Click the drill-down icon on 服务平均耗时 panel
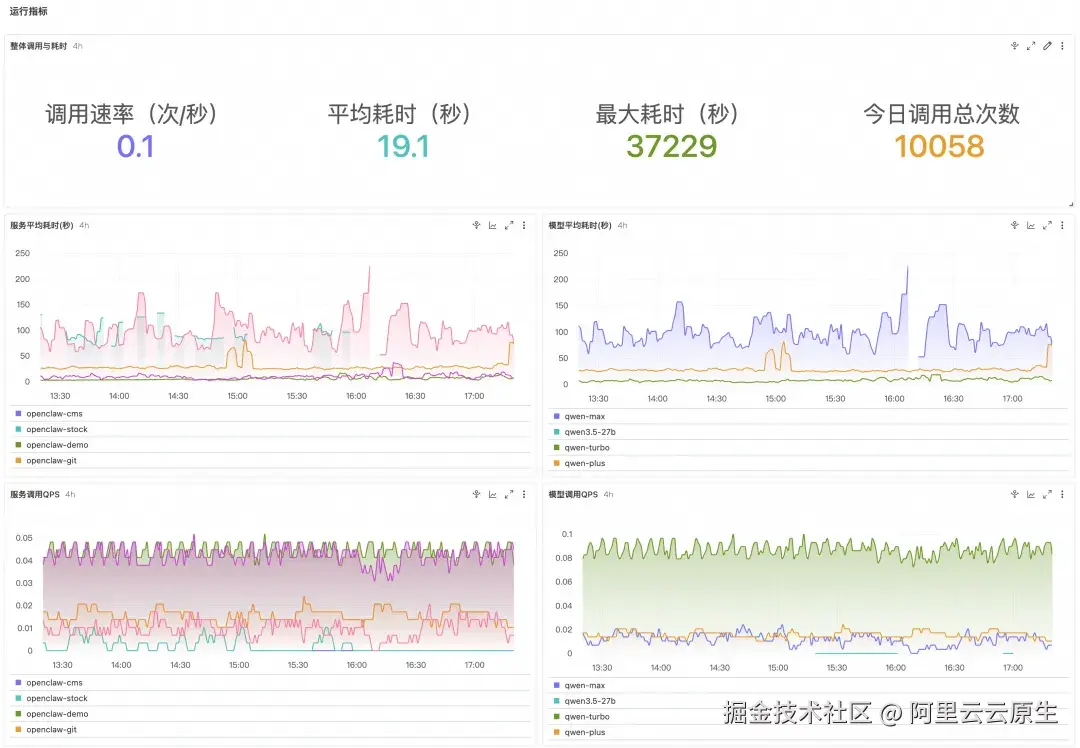The height and width of the screenshot is (748, 1080). point(476,225)
